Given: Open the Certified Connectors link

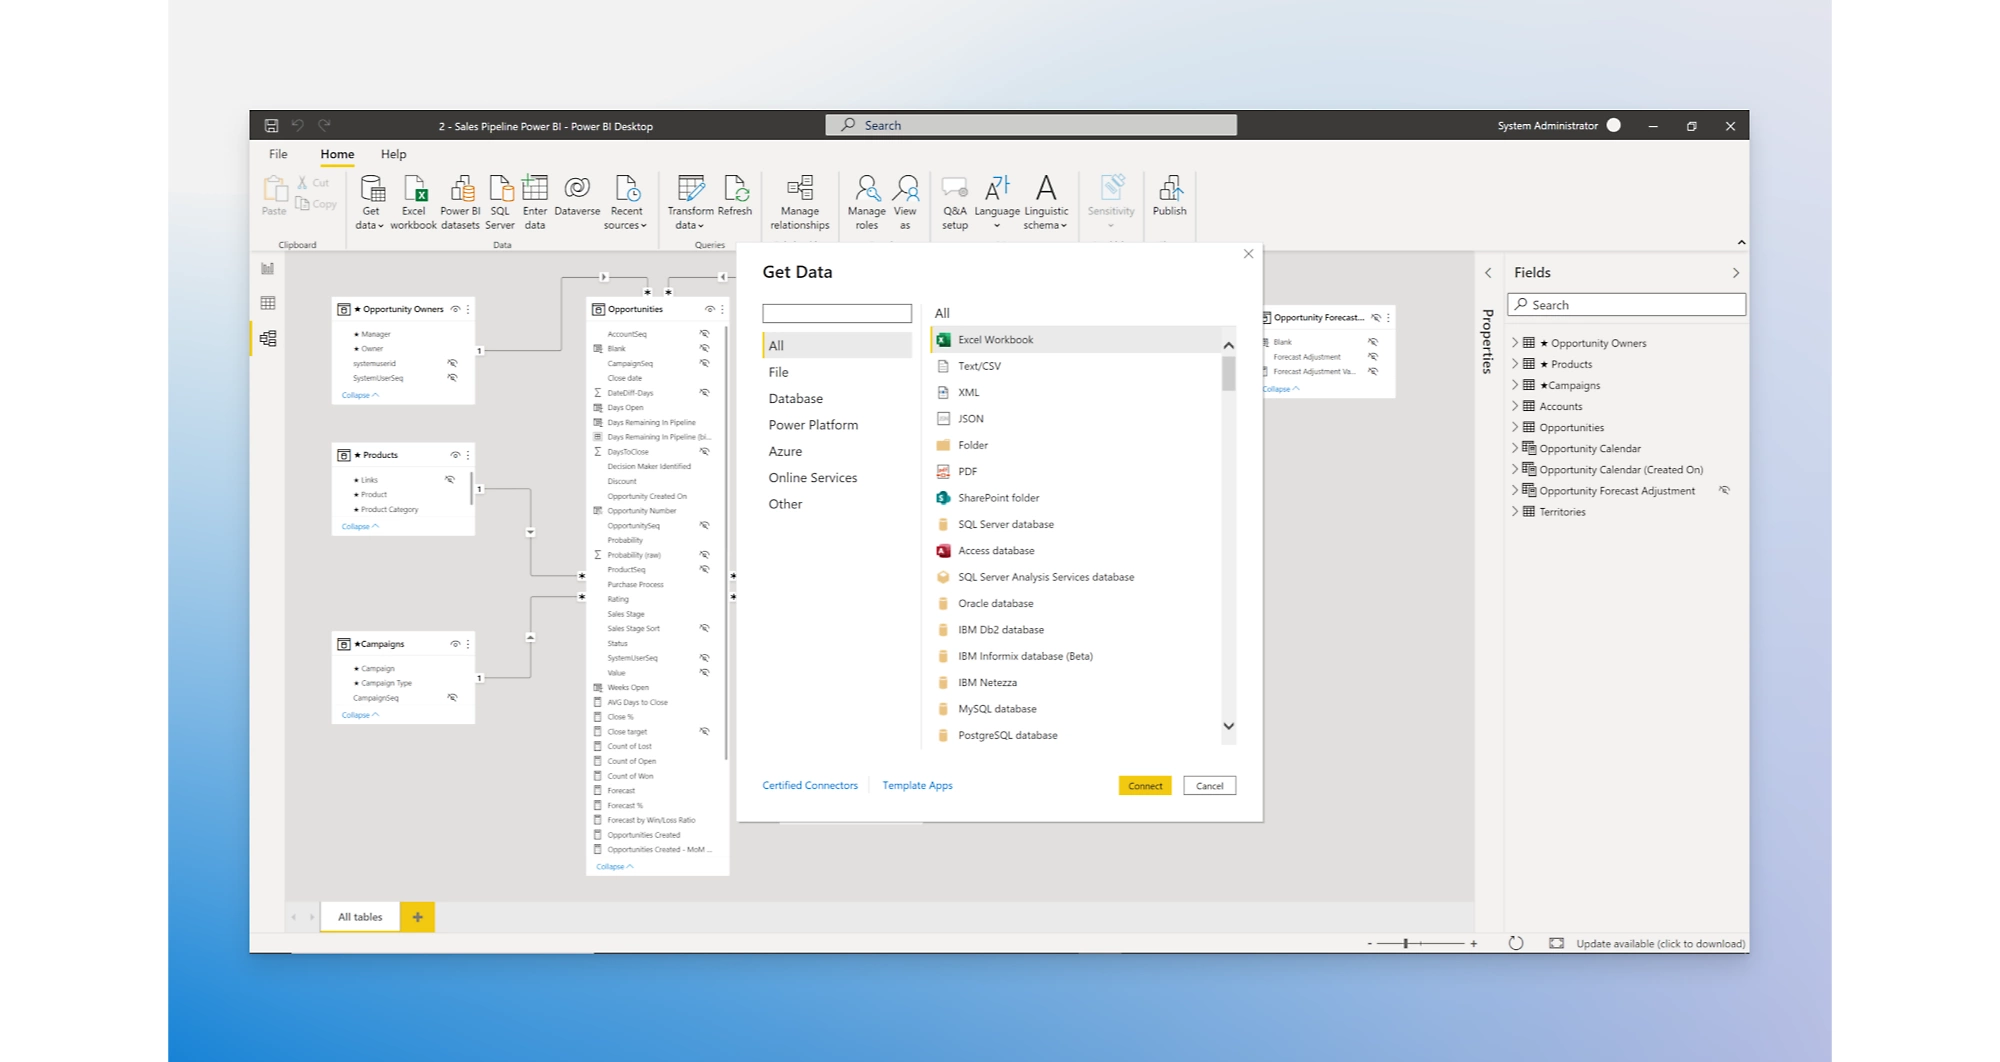Looking at the screenshot, I should click(810, 786).
